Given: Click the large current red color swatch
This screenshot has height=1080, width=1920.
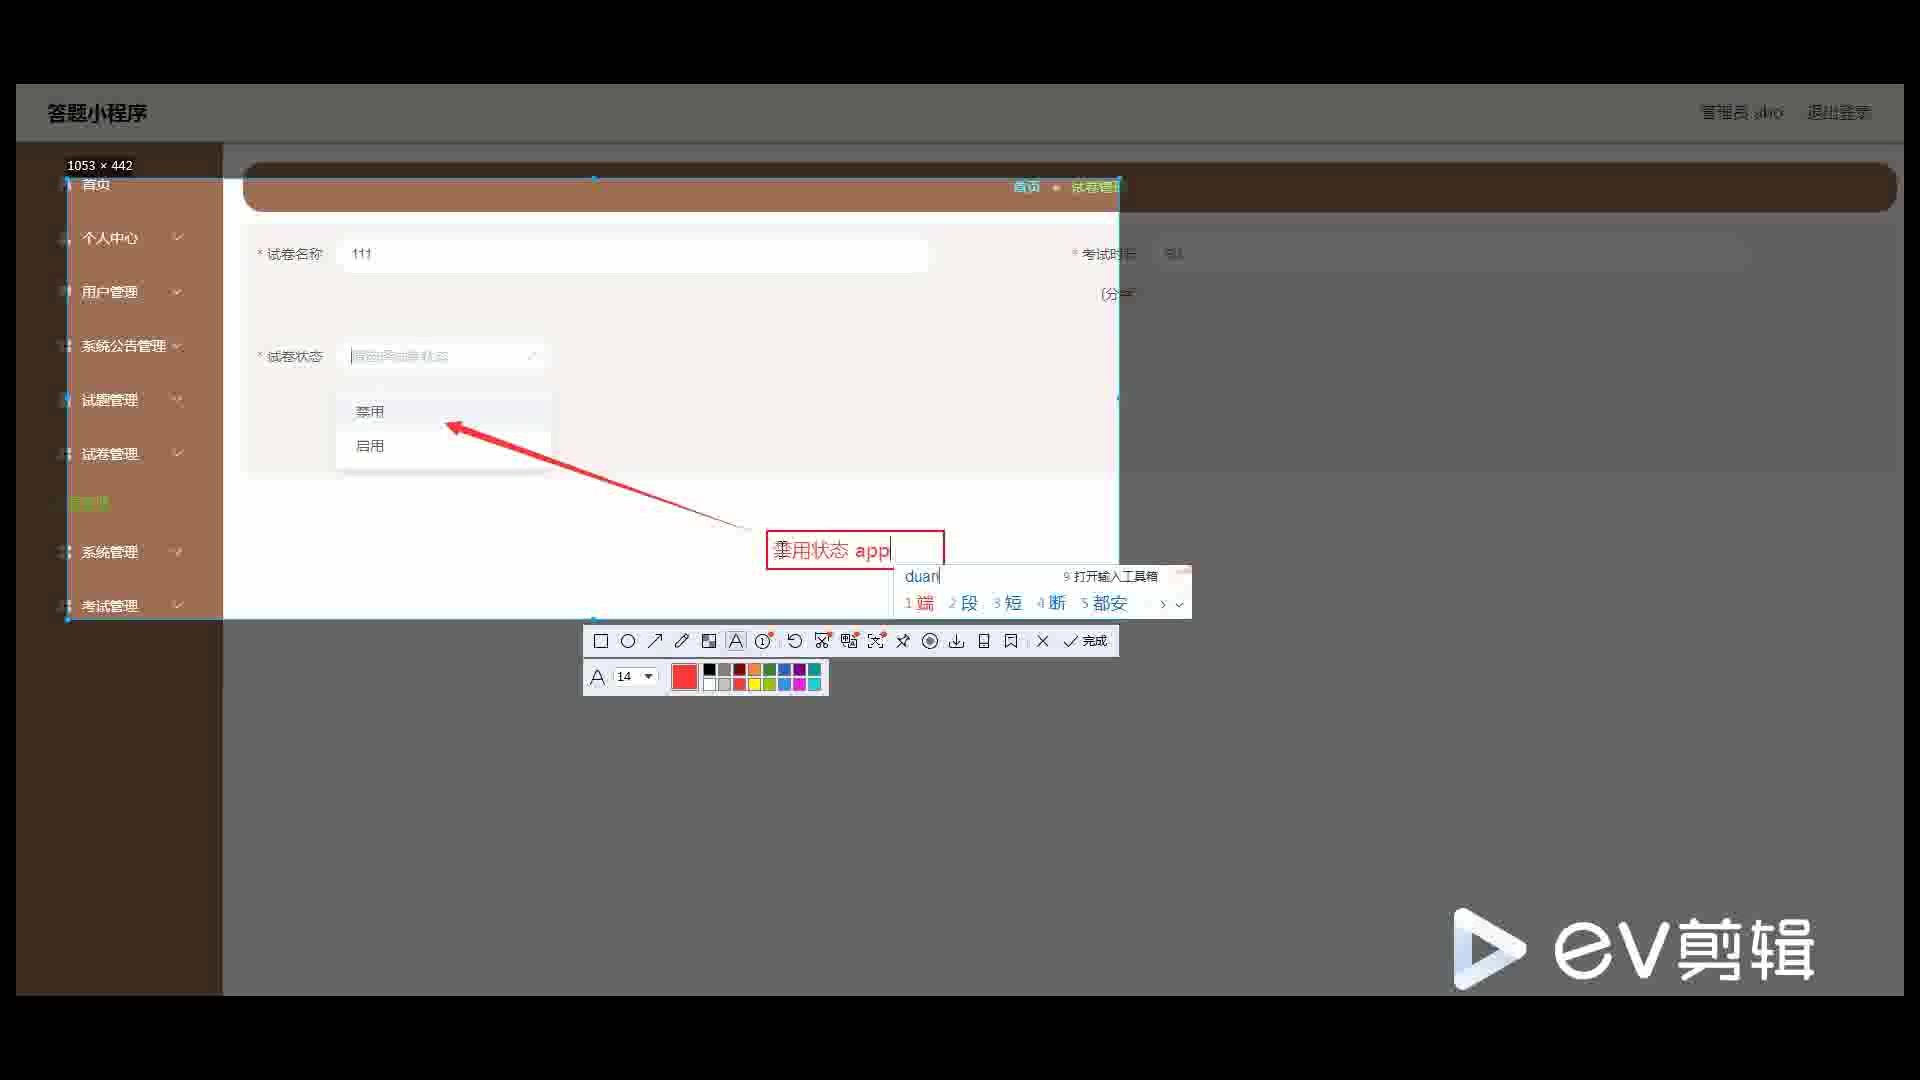Looking at the screenshot, I should point(685,677).
